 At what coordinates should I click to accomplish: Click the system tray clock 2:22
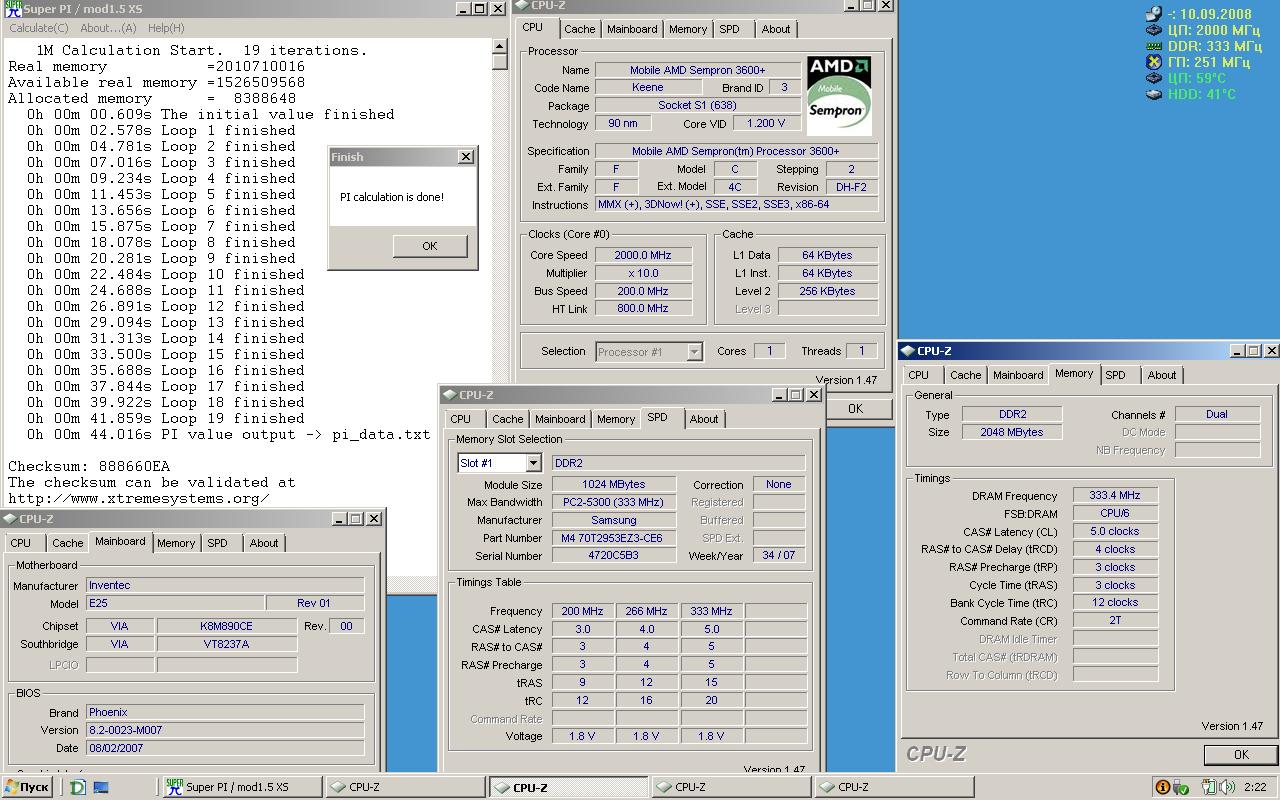[1256, 787]
